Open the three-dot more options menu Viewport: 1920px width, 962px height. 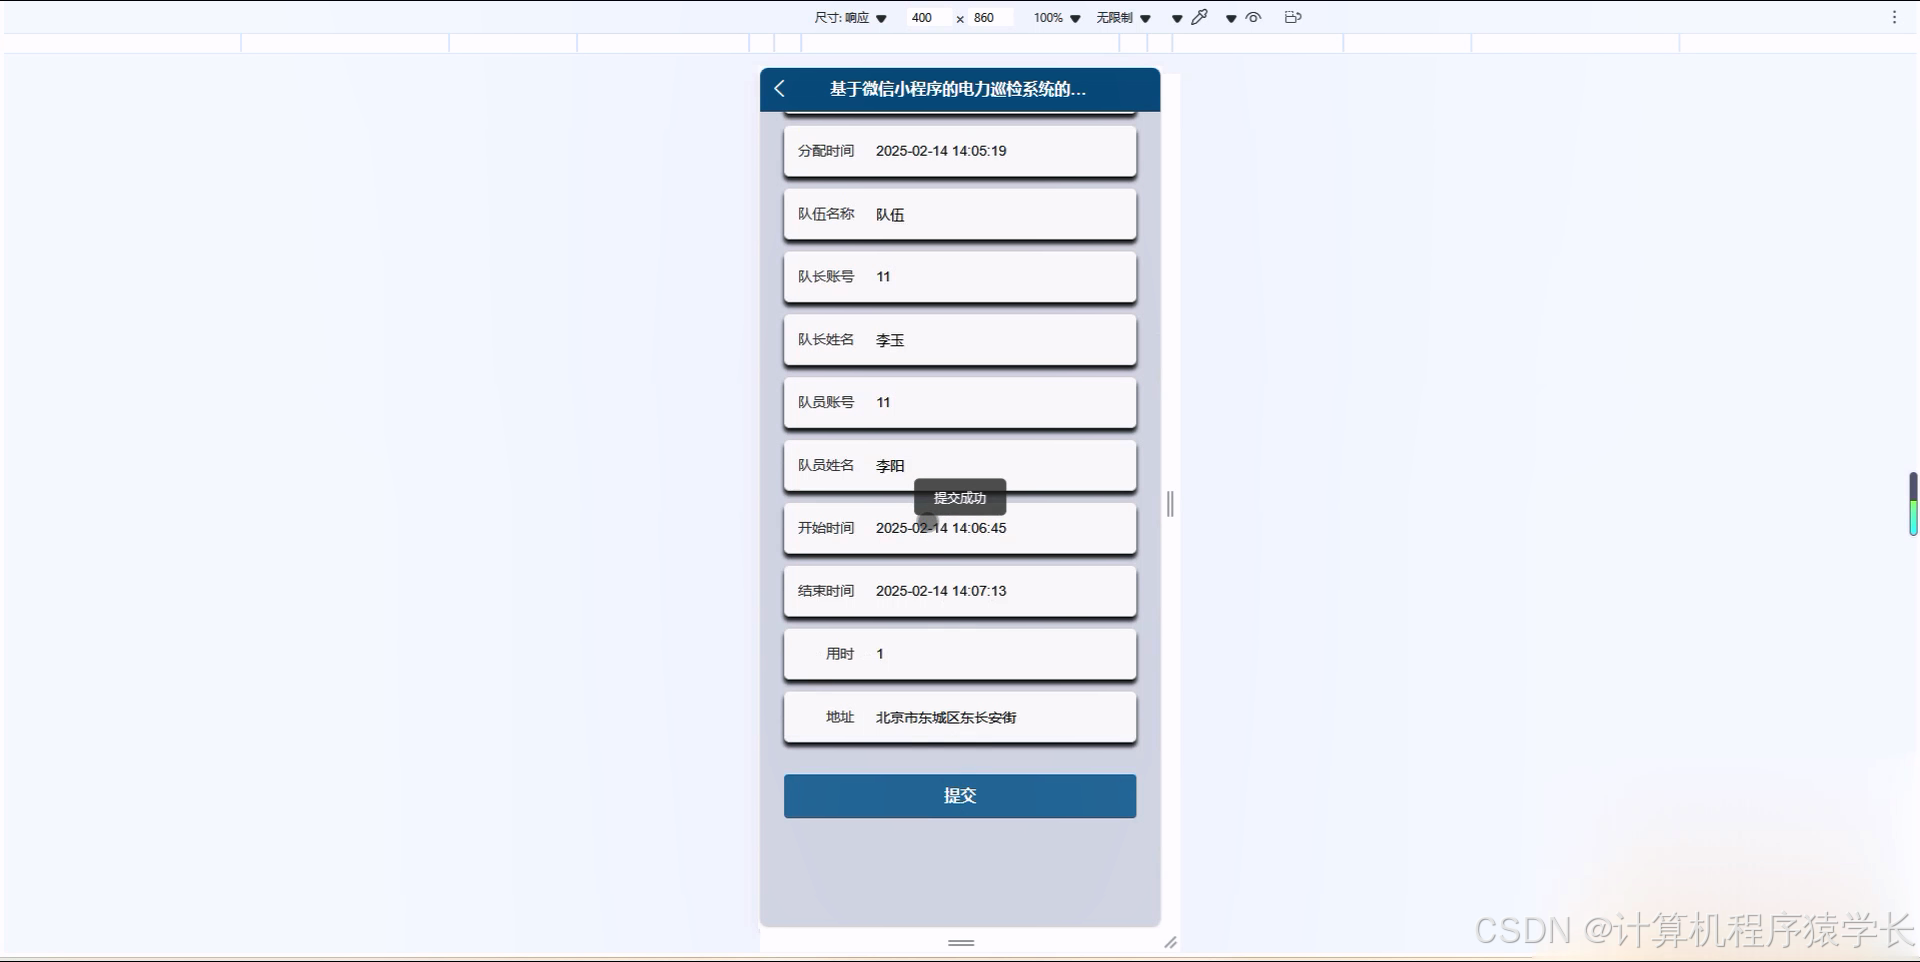pos(1894,17)
